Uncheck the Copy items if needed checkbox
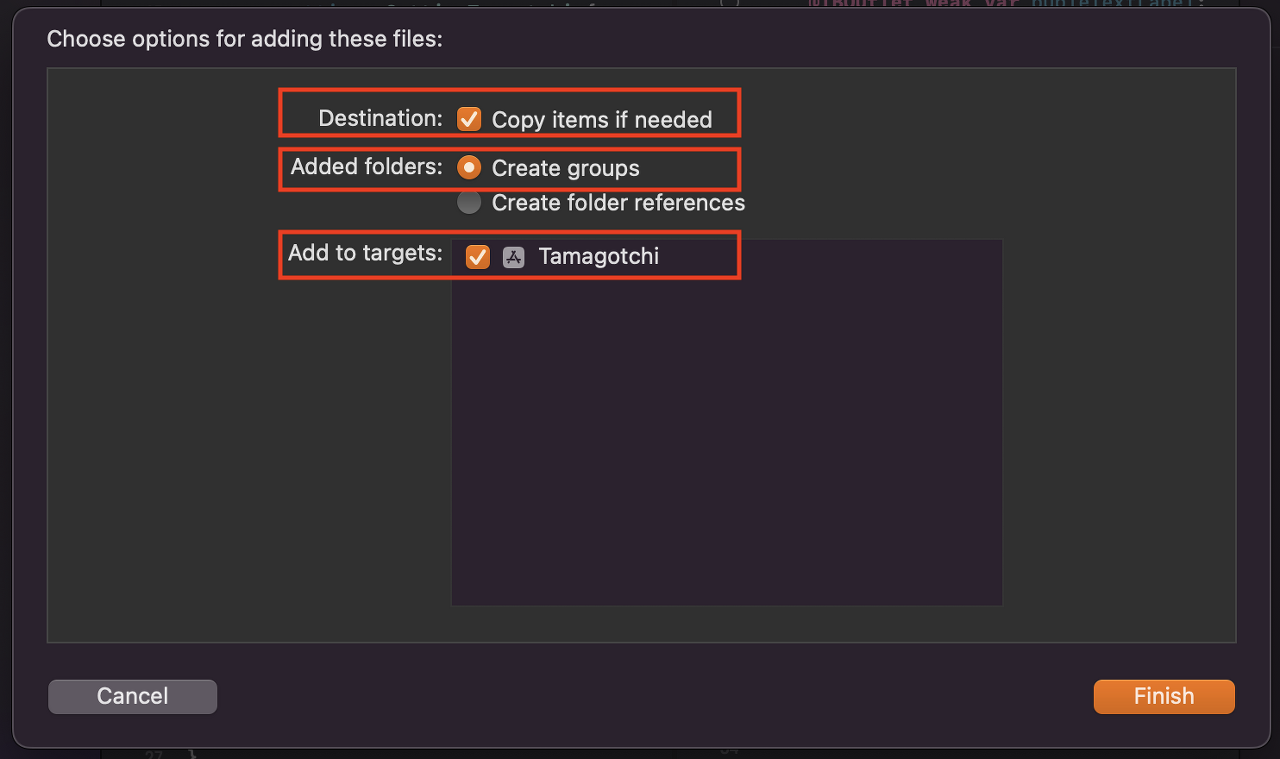 pyautogui.click(x=469, y=120)
